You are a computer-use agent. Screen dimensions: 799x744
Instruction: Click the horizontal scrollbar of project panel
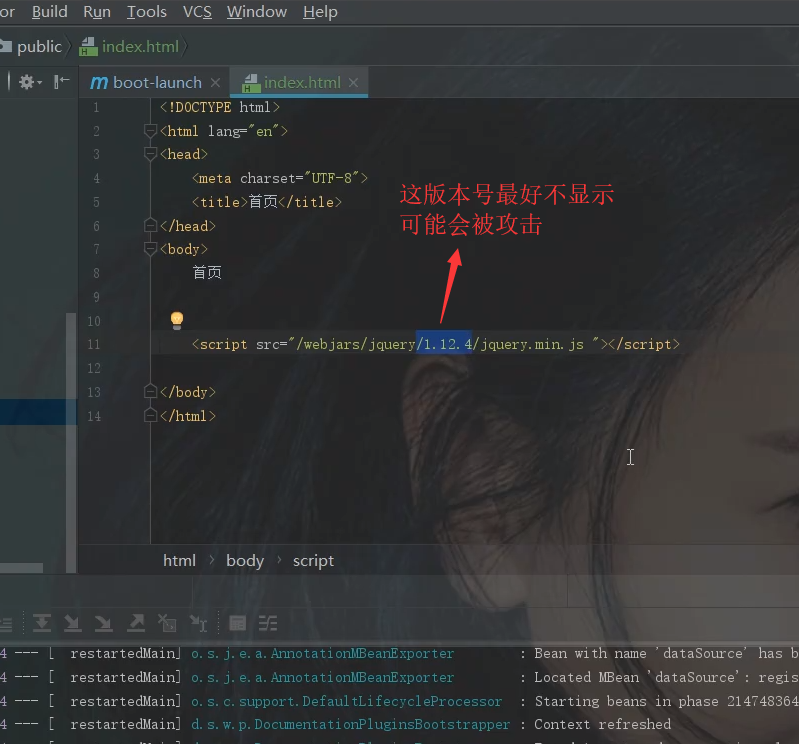pyautogui.click(x=21, y=568)
